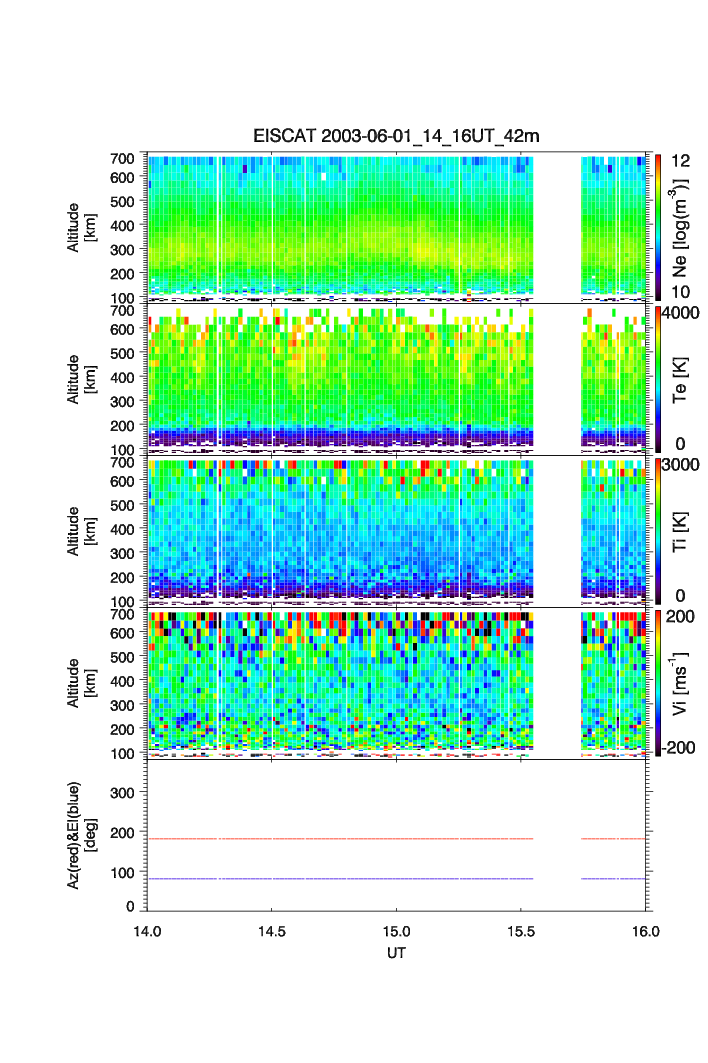Click the 16.0 tick label on the time axis
Image resolution: width=708 pixels, height=1063 pixels.
(646, 930)
